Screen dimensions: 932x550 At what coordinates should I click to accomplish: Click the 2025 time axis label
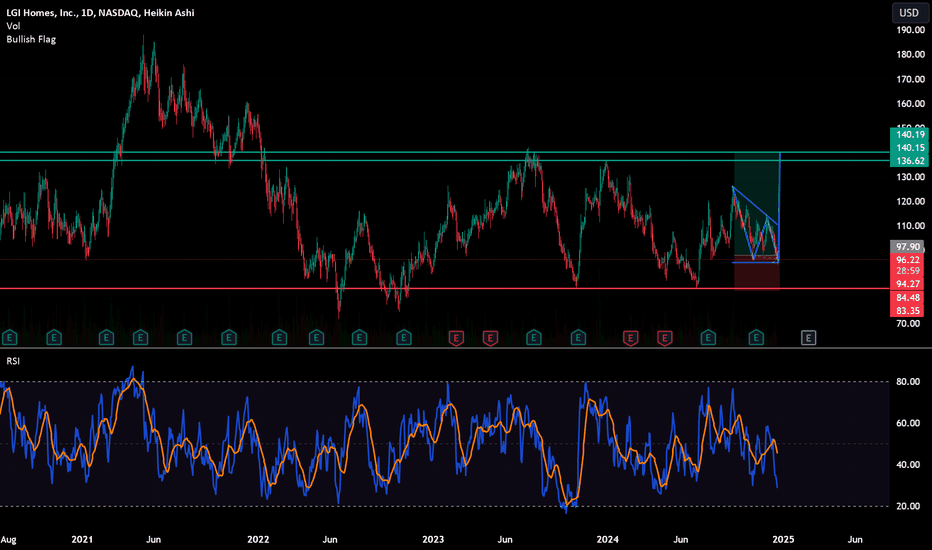[783, 539]
